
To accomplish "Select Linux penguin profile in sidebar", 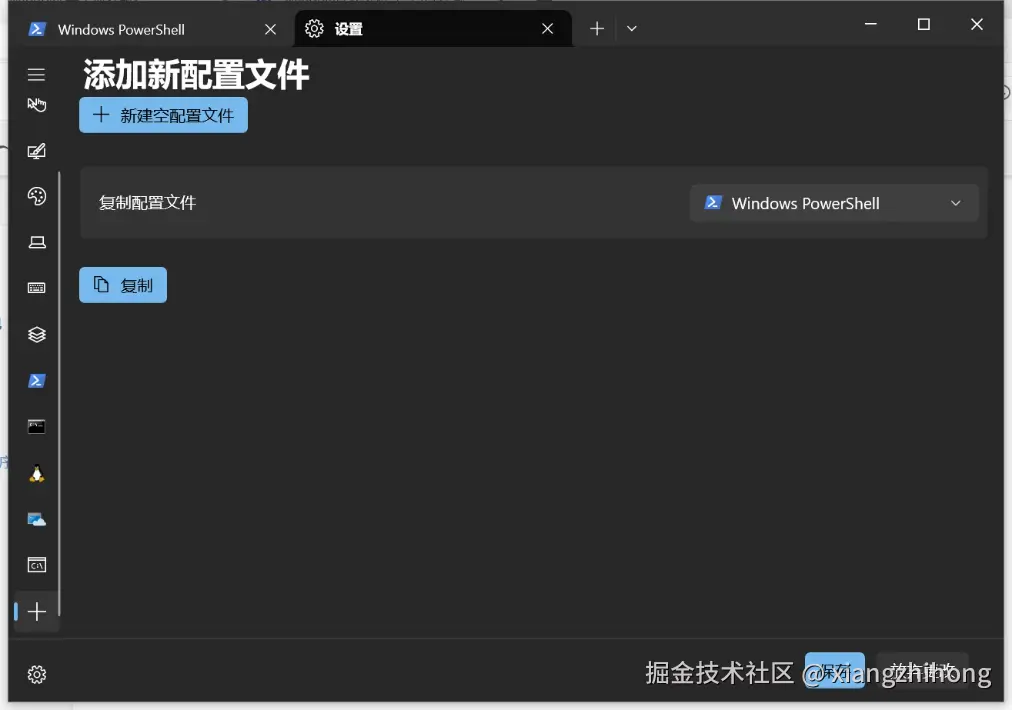I will coord(37,473).
